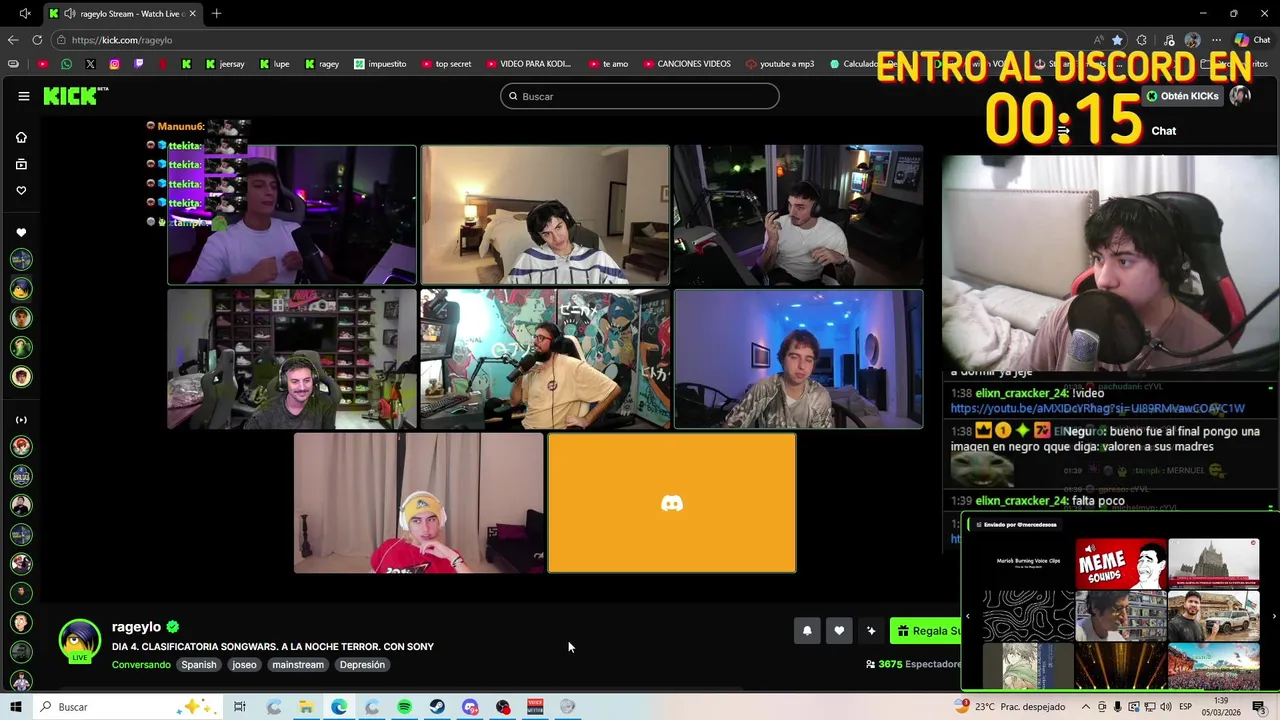Open Spotify from the taskbar
This screenshot has width=1280, height=720.
[404, 707]
